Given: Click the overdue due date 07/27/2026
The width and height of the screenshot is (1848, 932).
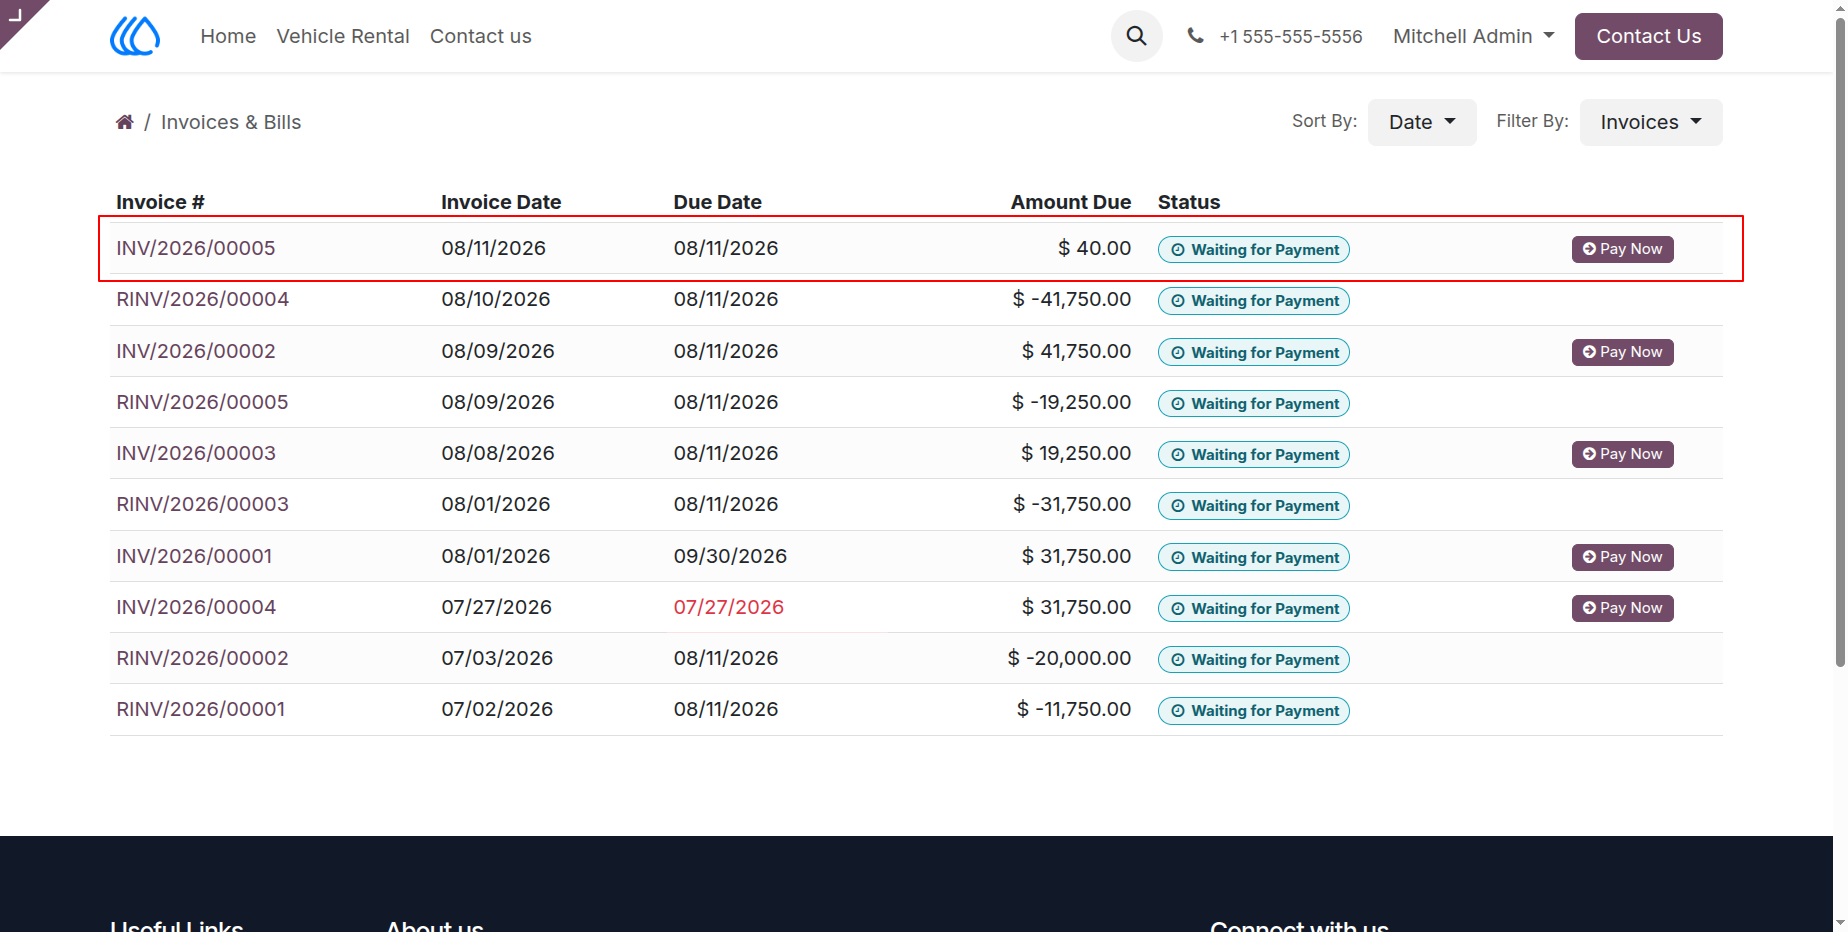Looking at the screenshot, I should (x=729, y=607).
